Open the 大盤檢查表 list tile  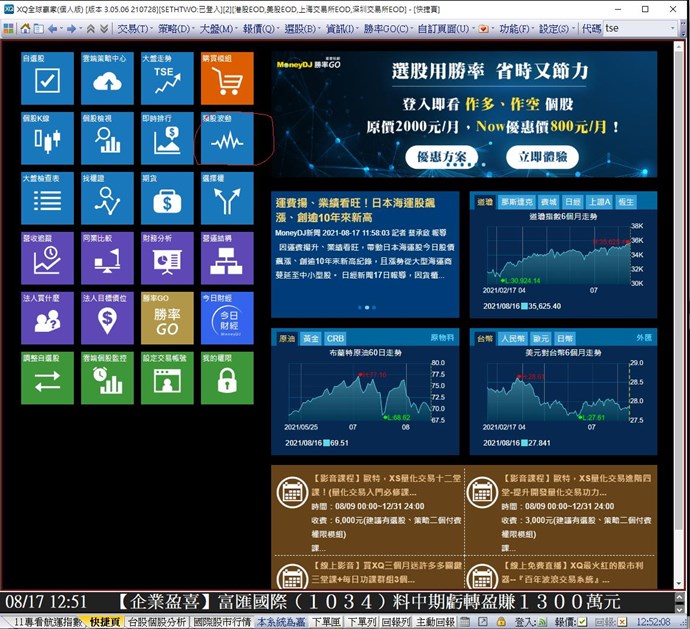47,198
